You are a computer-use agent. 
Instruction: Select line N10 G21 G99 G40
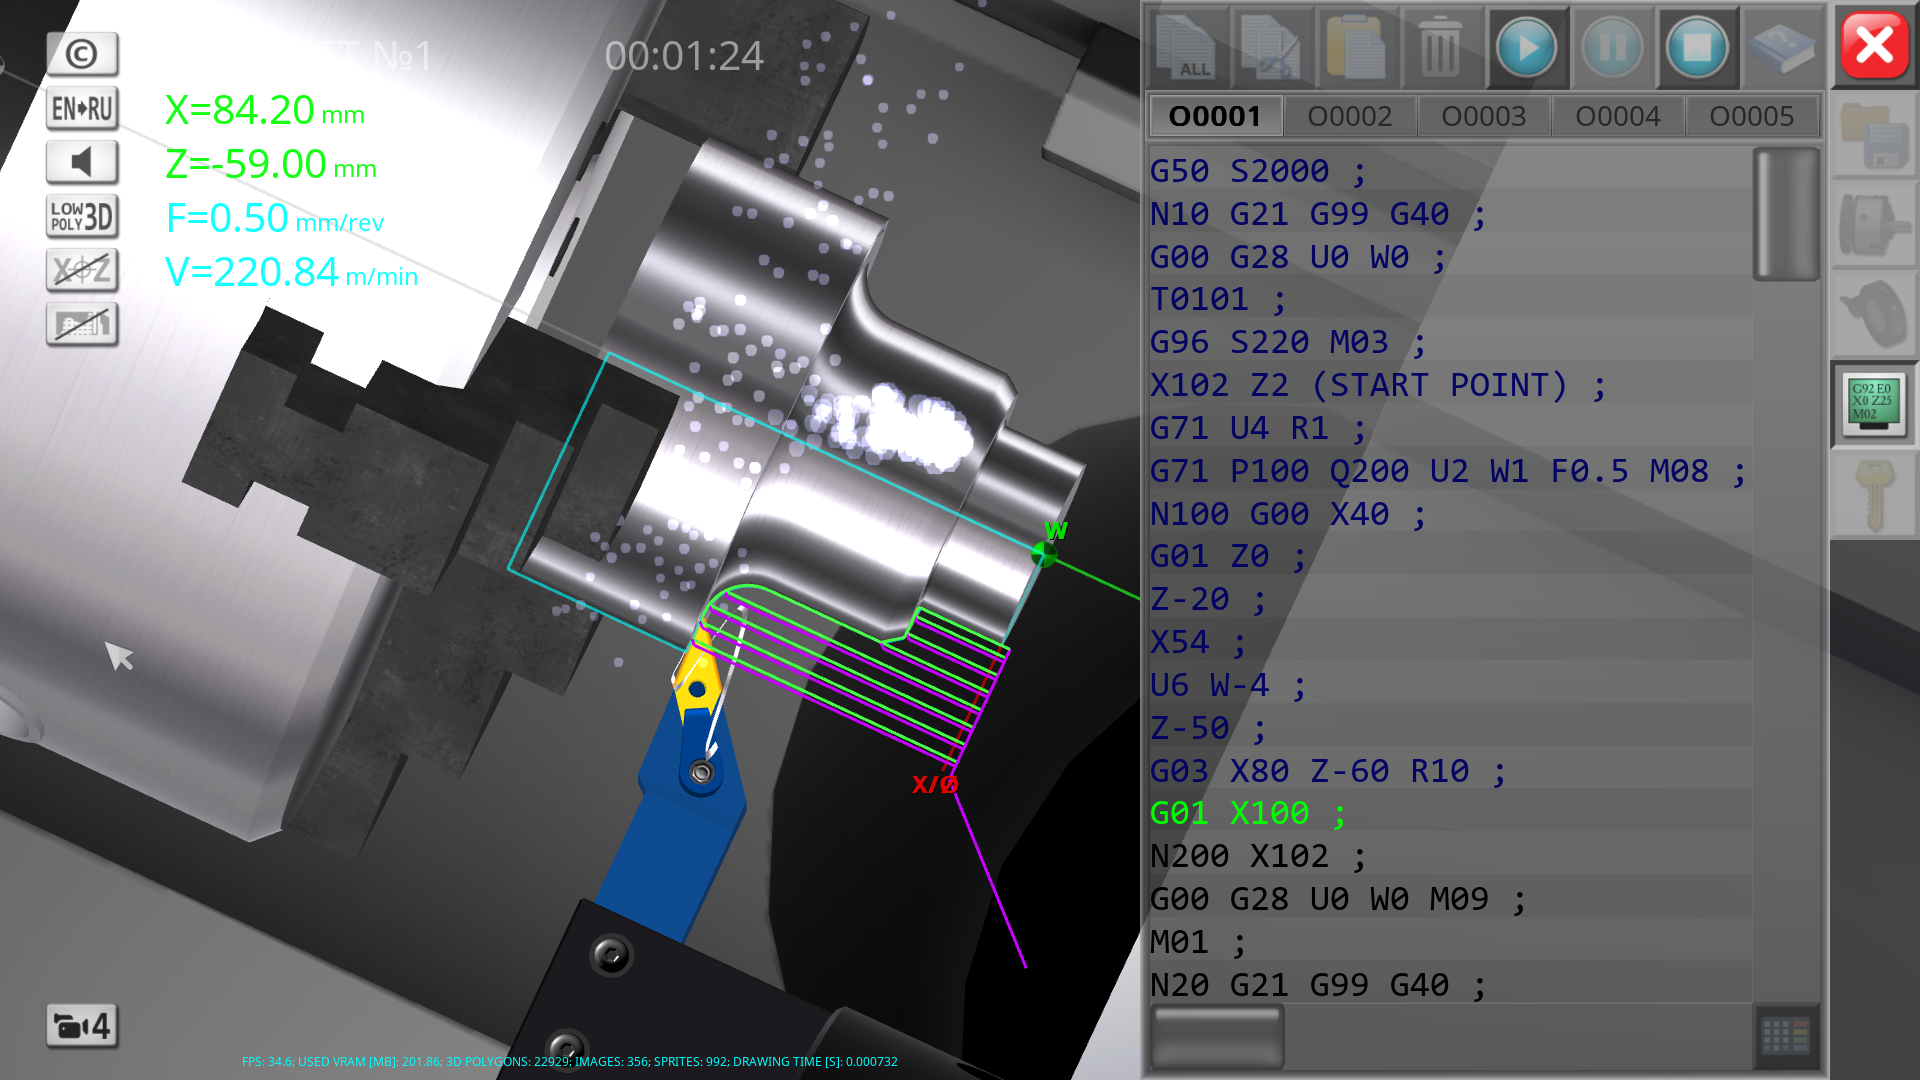(x=1450, y=214)
